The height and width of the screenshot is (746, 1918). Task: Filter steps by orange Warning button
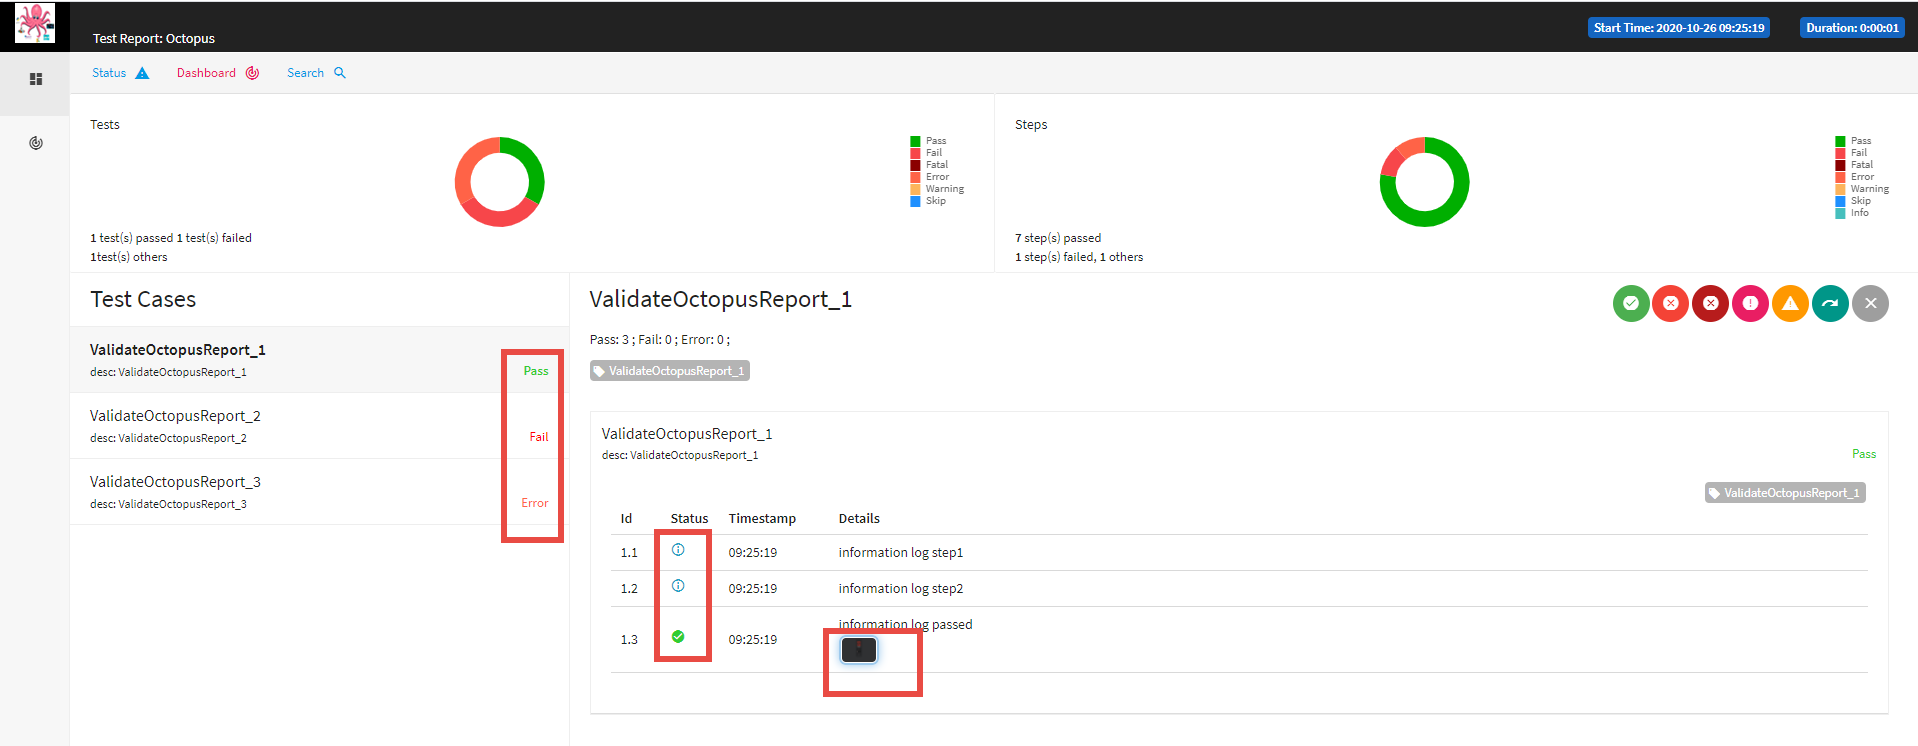point(1791,303)
